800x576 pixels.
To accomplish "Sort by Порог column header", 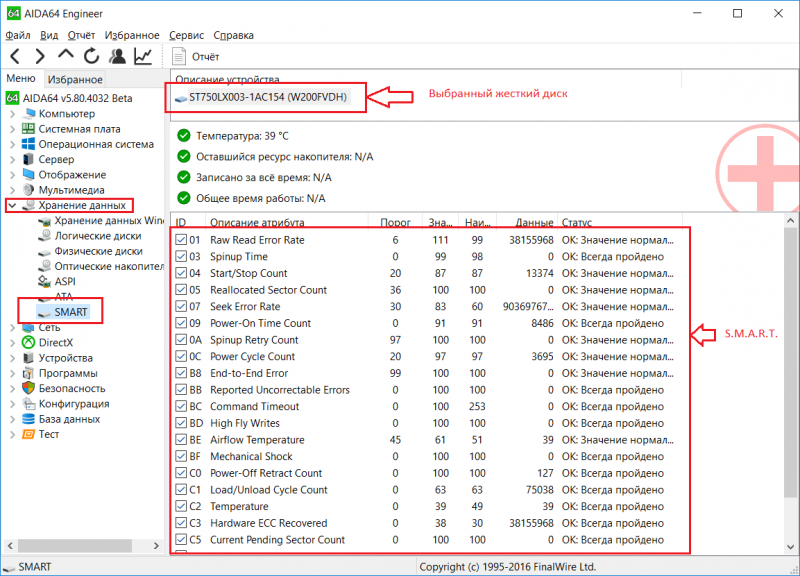I will [395, 222].
